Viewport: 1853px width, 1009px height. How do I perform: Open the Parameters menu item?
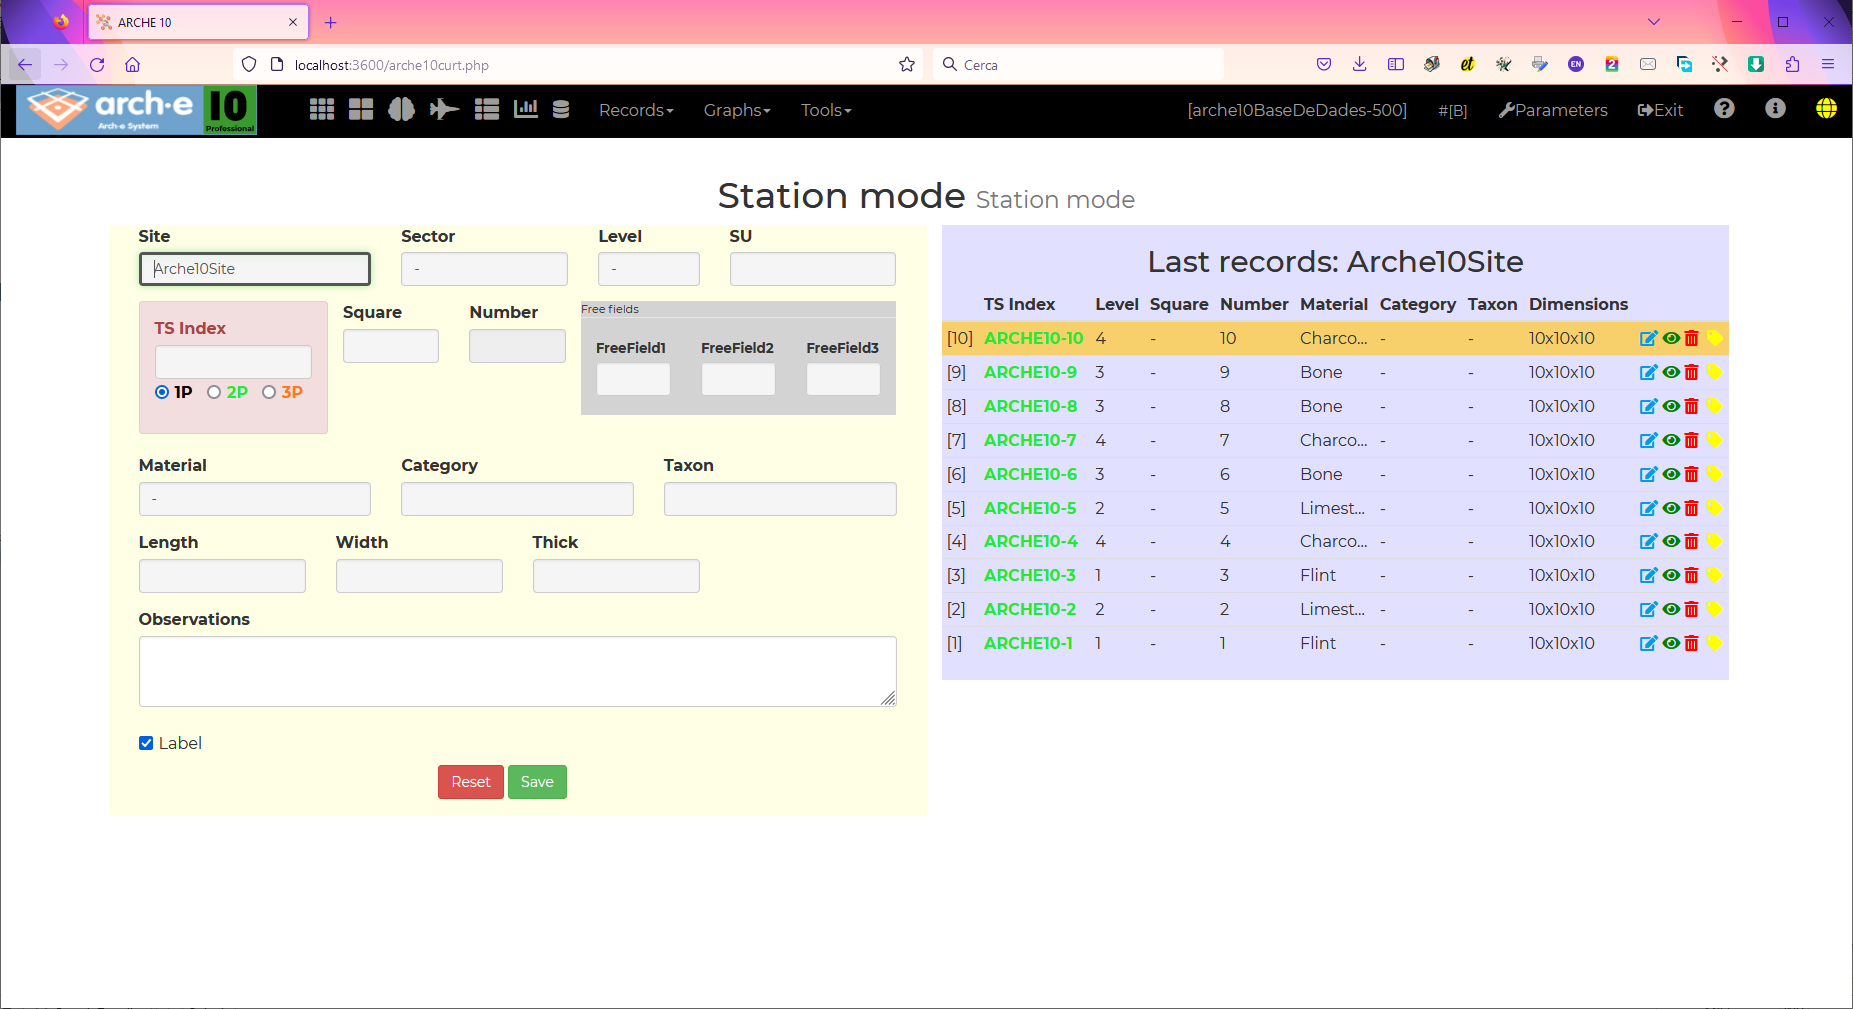pos(1553,110)
